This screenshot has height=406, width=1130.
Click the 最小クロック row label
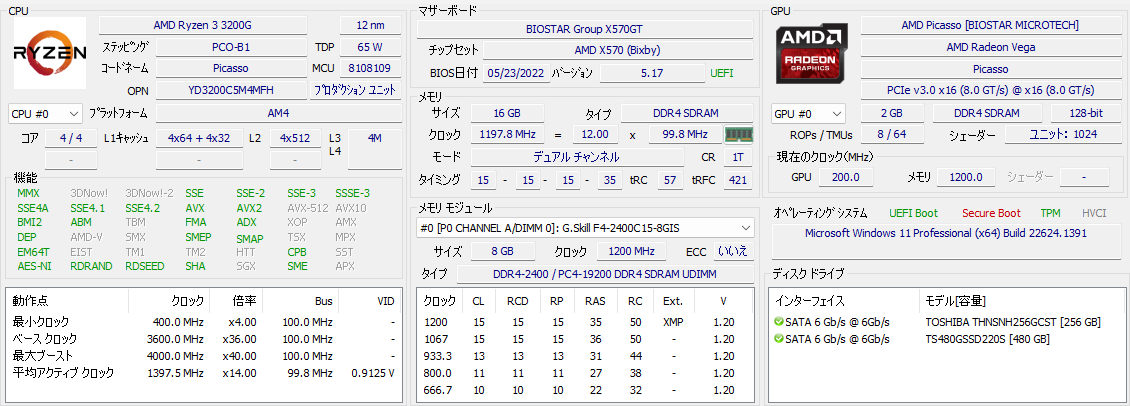pos(40,322)
